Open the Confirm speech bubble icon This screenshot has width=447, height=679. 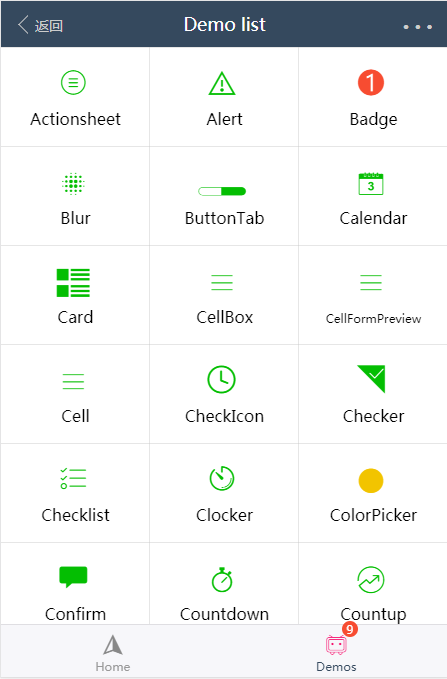[x=73, y=577]
